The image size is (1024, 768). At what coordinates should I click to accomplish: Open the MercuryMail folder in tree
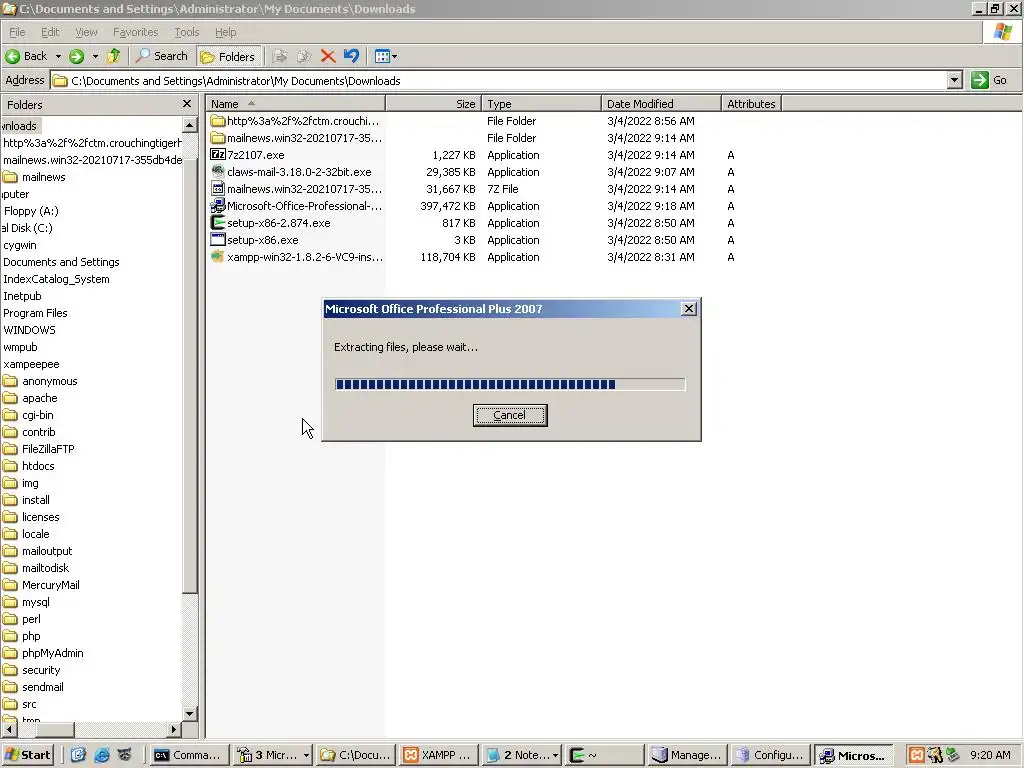click(x=50, y=584)
